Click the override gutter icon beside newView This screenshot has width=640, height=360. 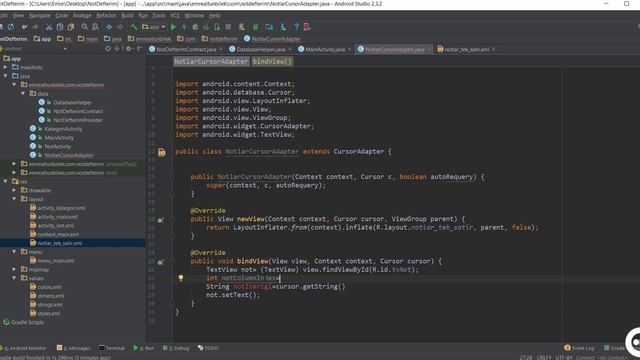click(161, 220)
